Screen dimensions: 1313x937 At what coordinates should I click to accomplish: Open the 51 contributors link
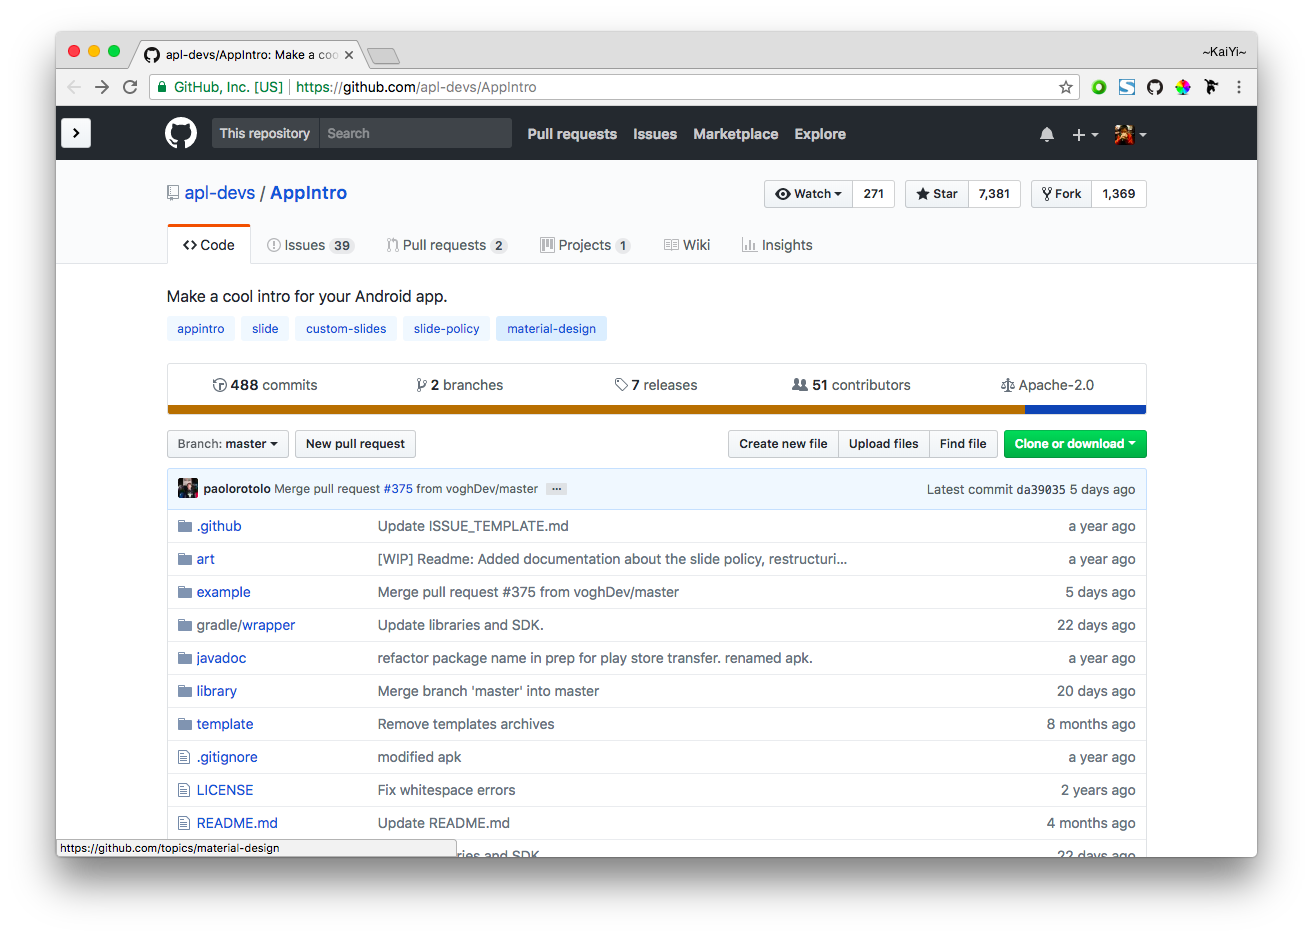(x=851, y=385)
